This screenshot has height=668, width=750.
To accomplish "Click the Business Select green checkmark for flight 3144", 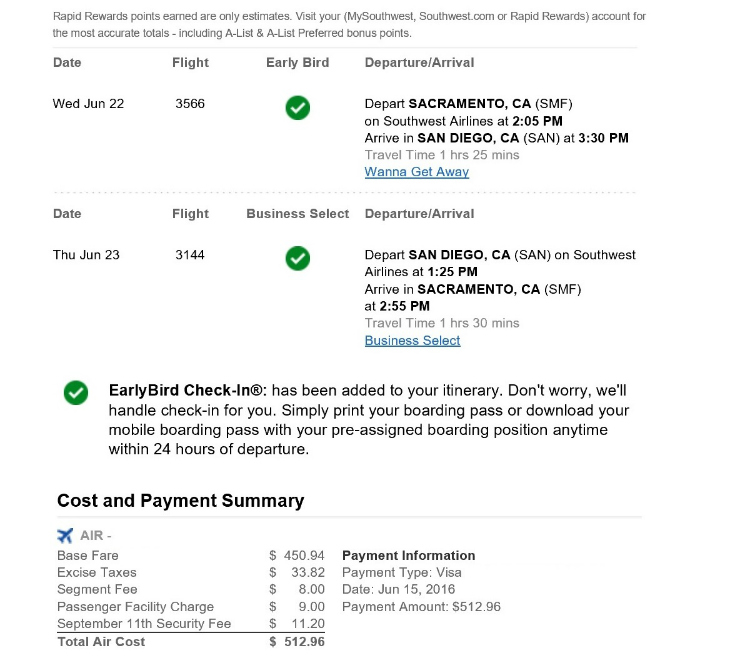I will pyautogui.click(x=297, y=259).
